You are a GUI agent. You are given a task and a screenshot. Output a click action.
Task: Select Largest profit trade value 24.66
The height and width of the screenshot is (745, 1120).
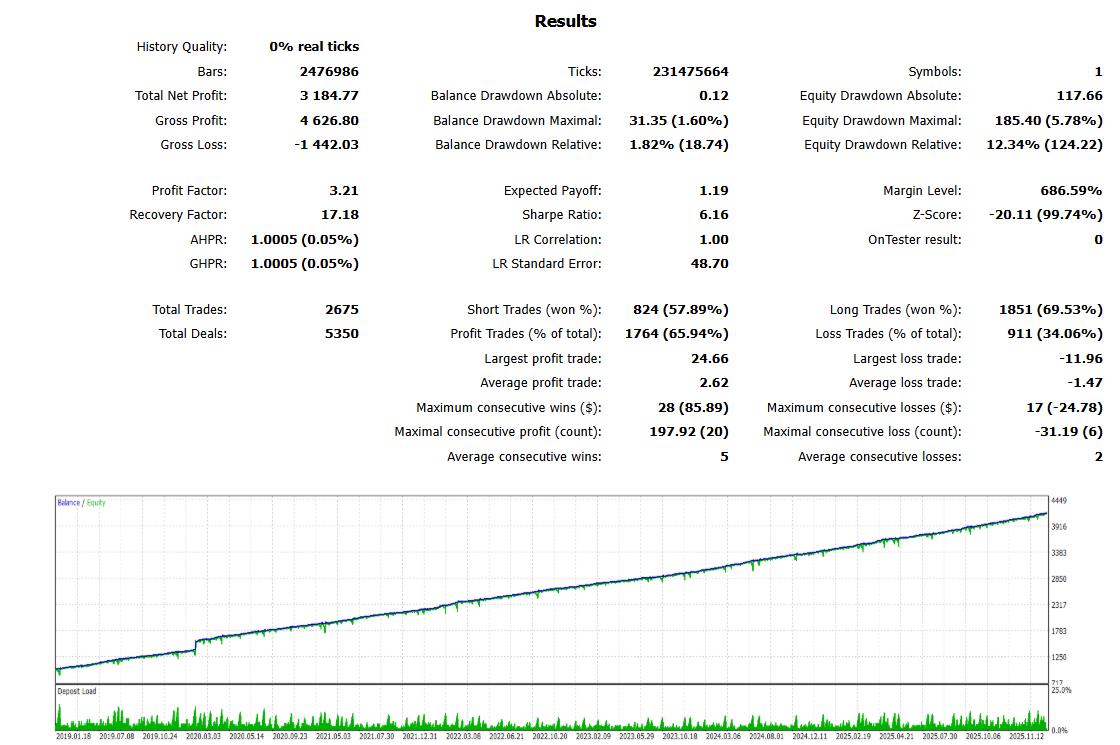tap(710, 359)
